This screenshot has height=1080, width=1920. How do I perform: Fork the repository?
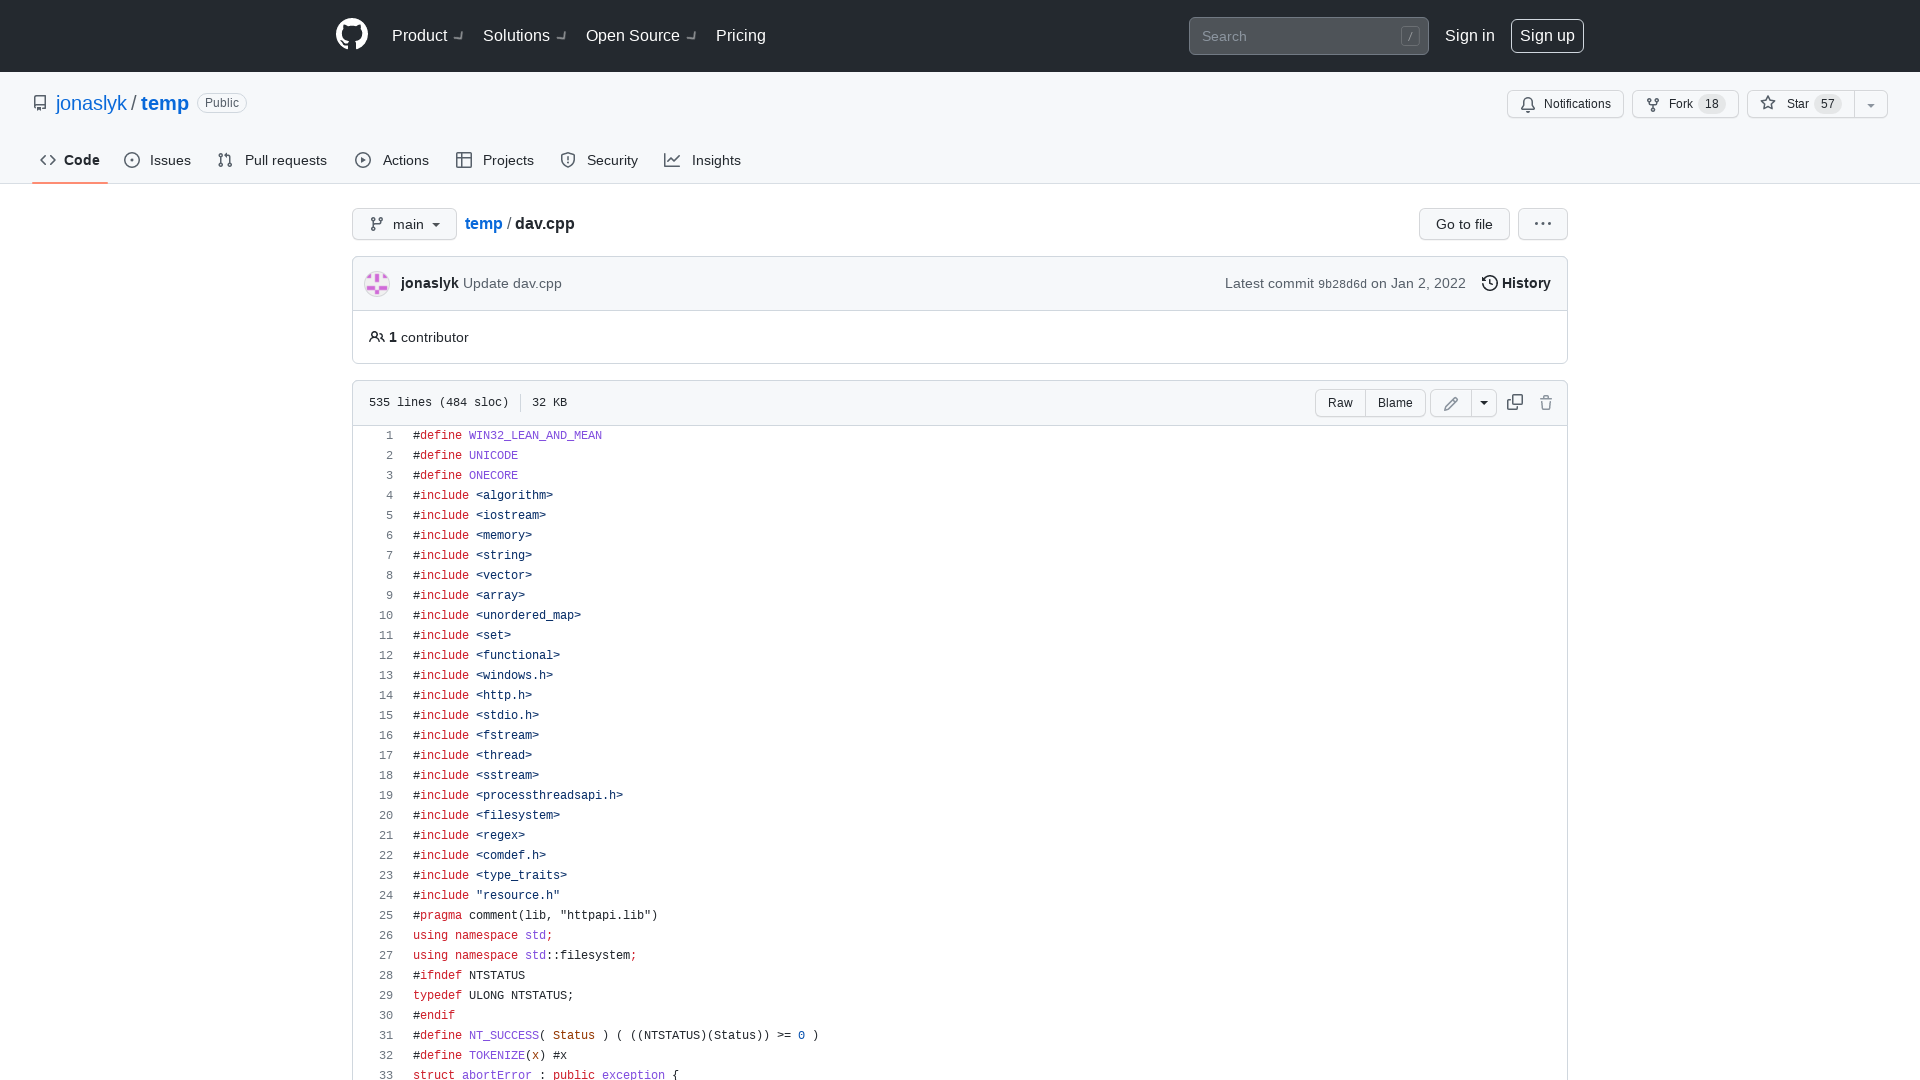pyautogui.click(x=1685, y=104)
